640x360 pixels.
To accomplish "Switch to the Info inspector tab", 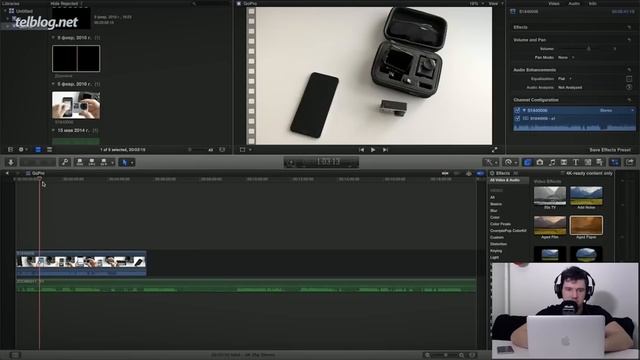I will 592,3.
